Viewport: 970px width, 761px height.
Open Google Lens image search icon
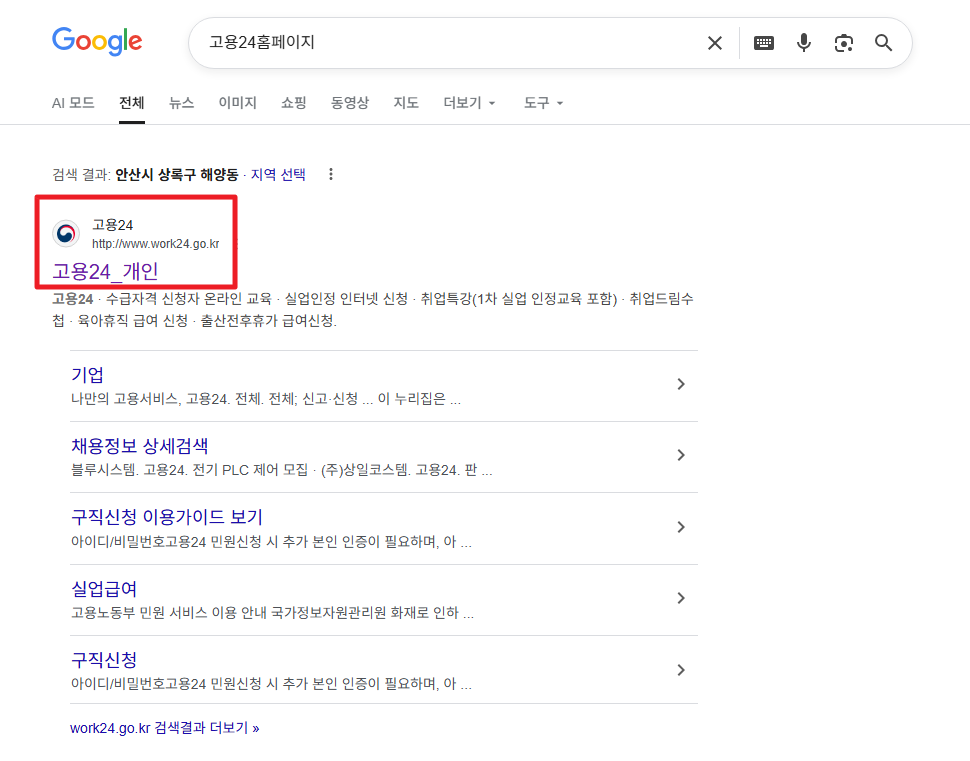843,43
